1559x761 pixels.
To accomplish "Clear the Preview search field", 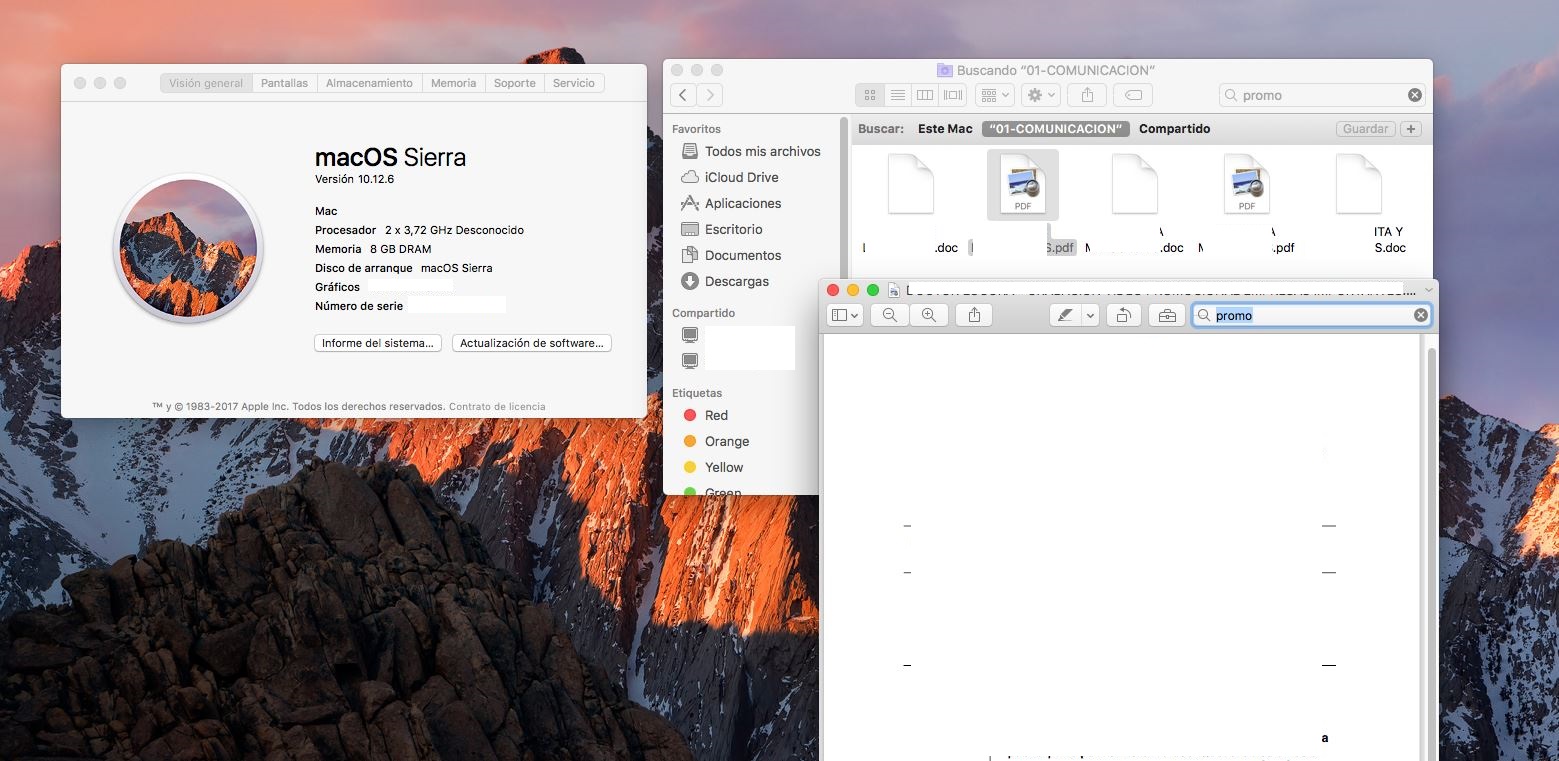I will pos(1420,315).
